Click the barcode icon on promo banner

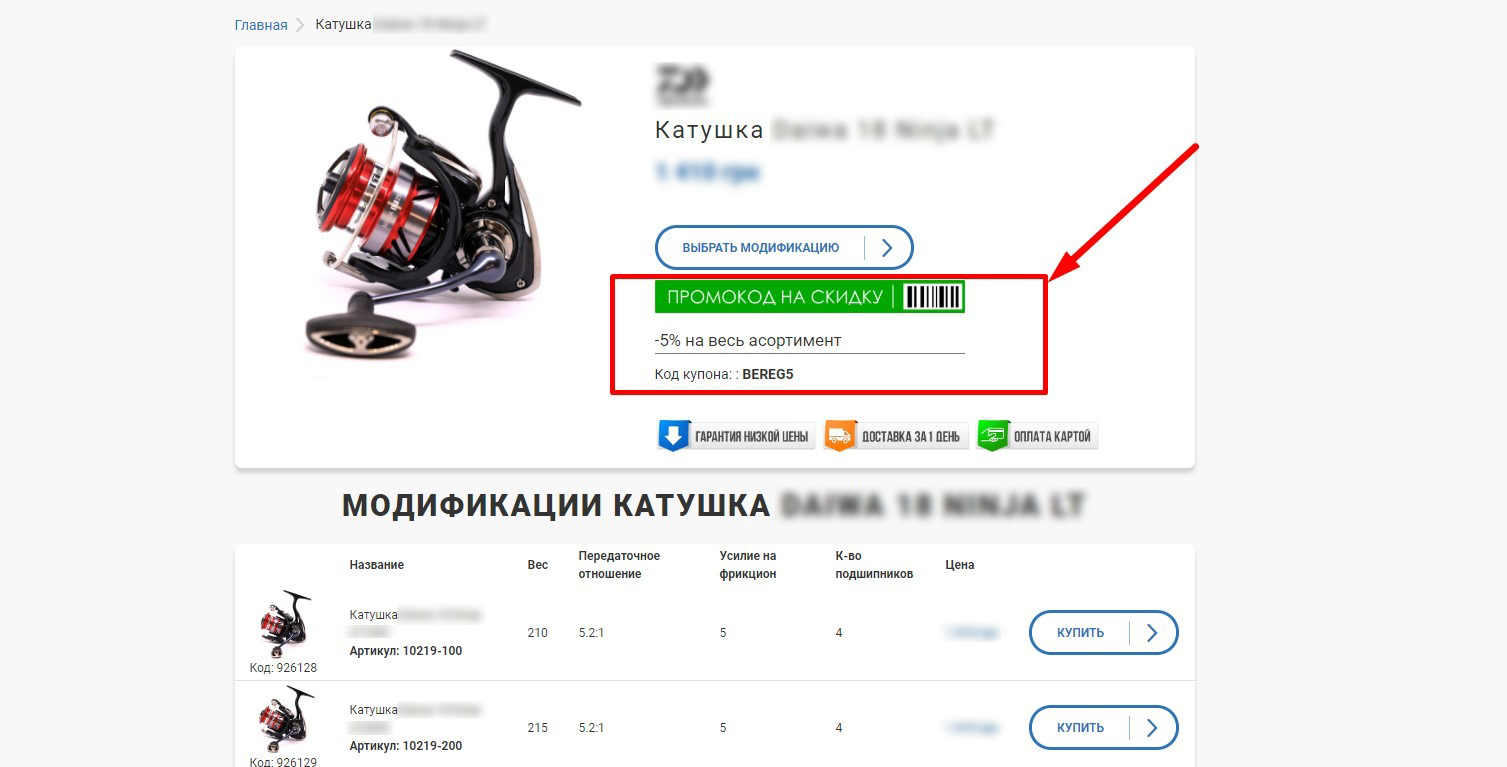[x=932, y=297]
